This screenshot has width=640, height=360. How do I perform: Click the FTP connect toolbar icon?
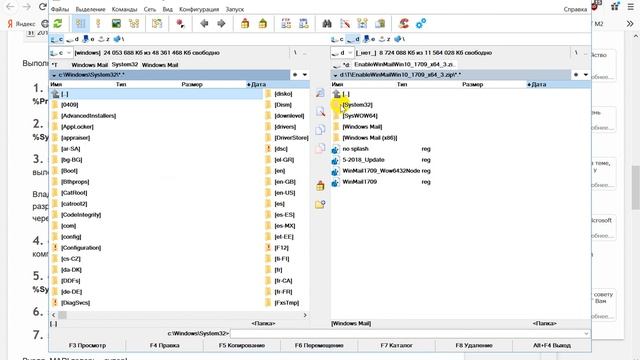coord(286,24)
